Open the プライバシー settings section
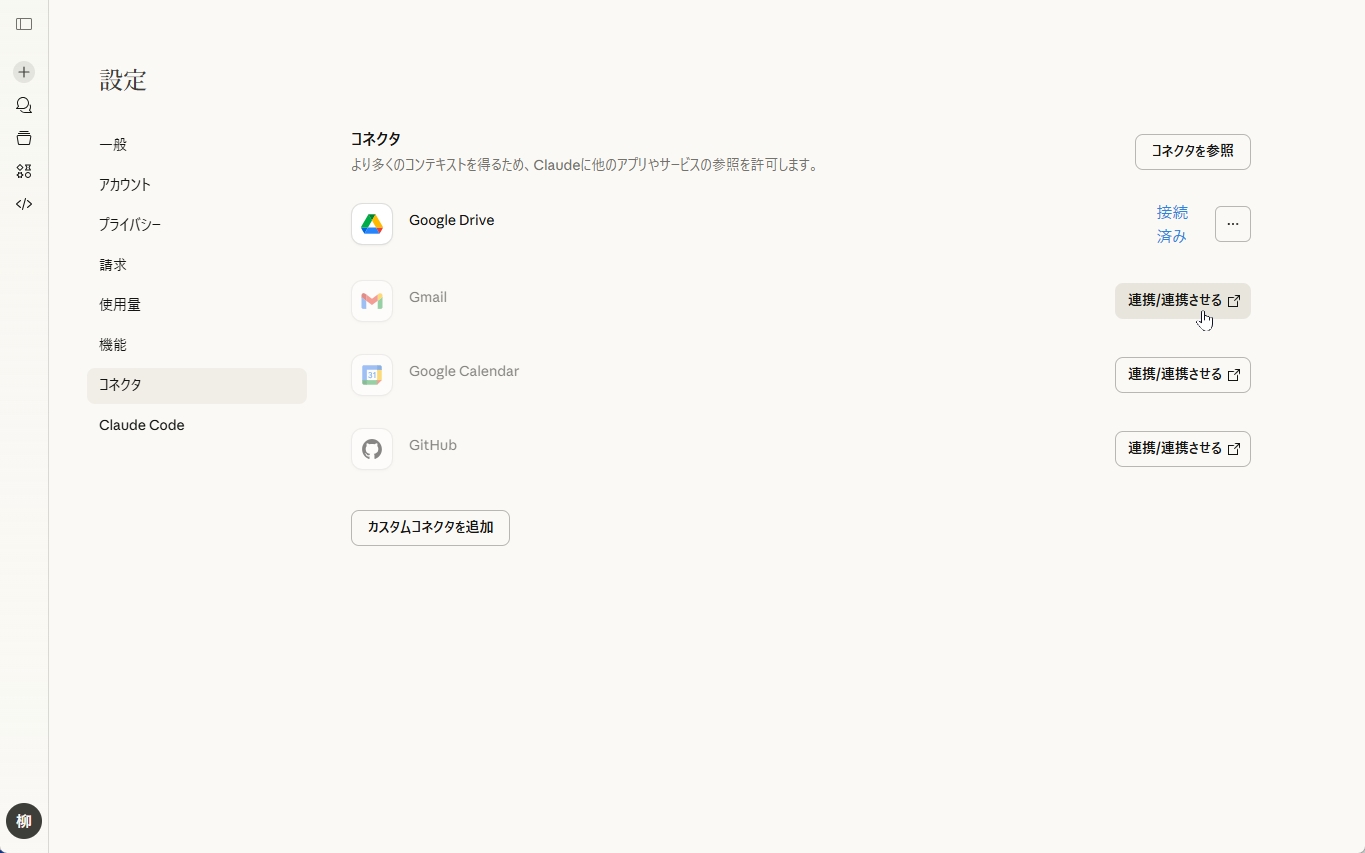Image resolution: width=1365 pixels, height=853 pixels. point(129,225)
